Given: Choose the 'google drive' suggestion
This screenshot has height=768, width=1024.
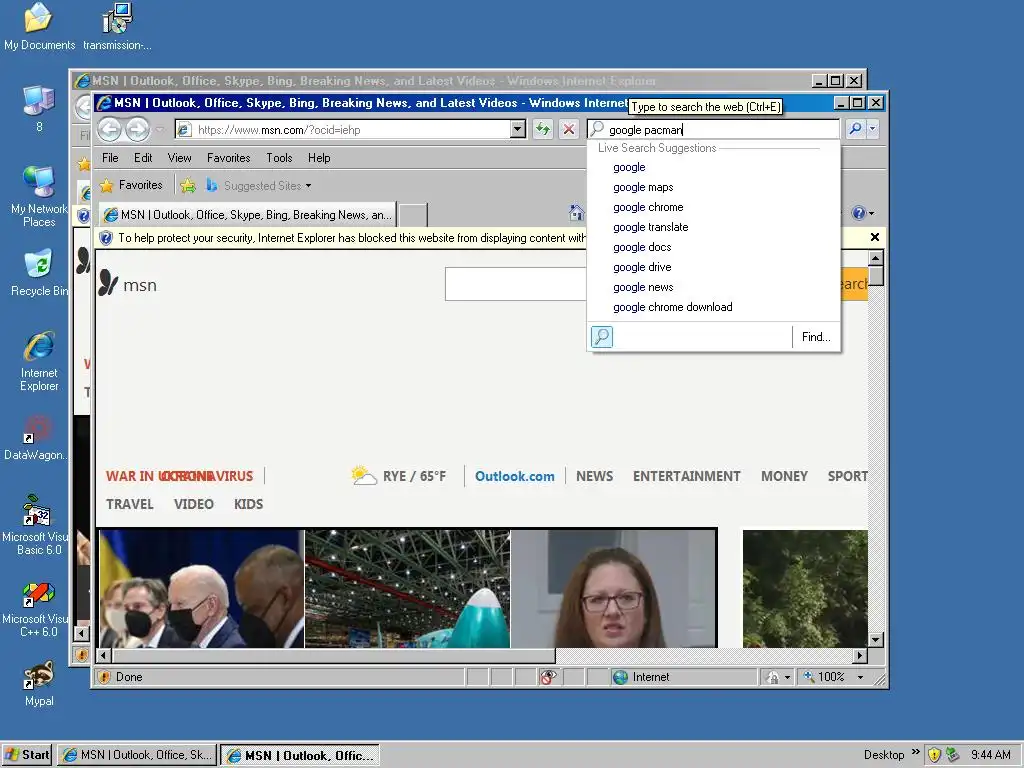Looking at the screenshot, I should click(x=642, y=267).
